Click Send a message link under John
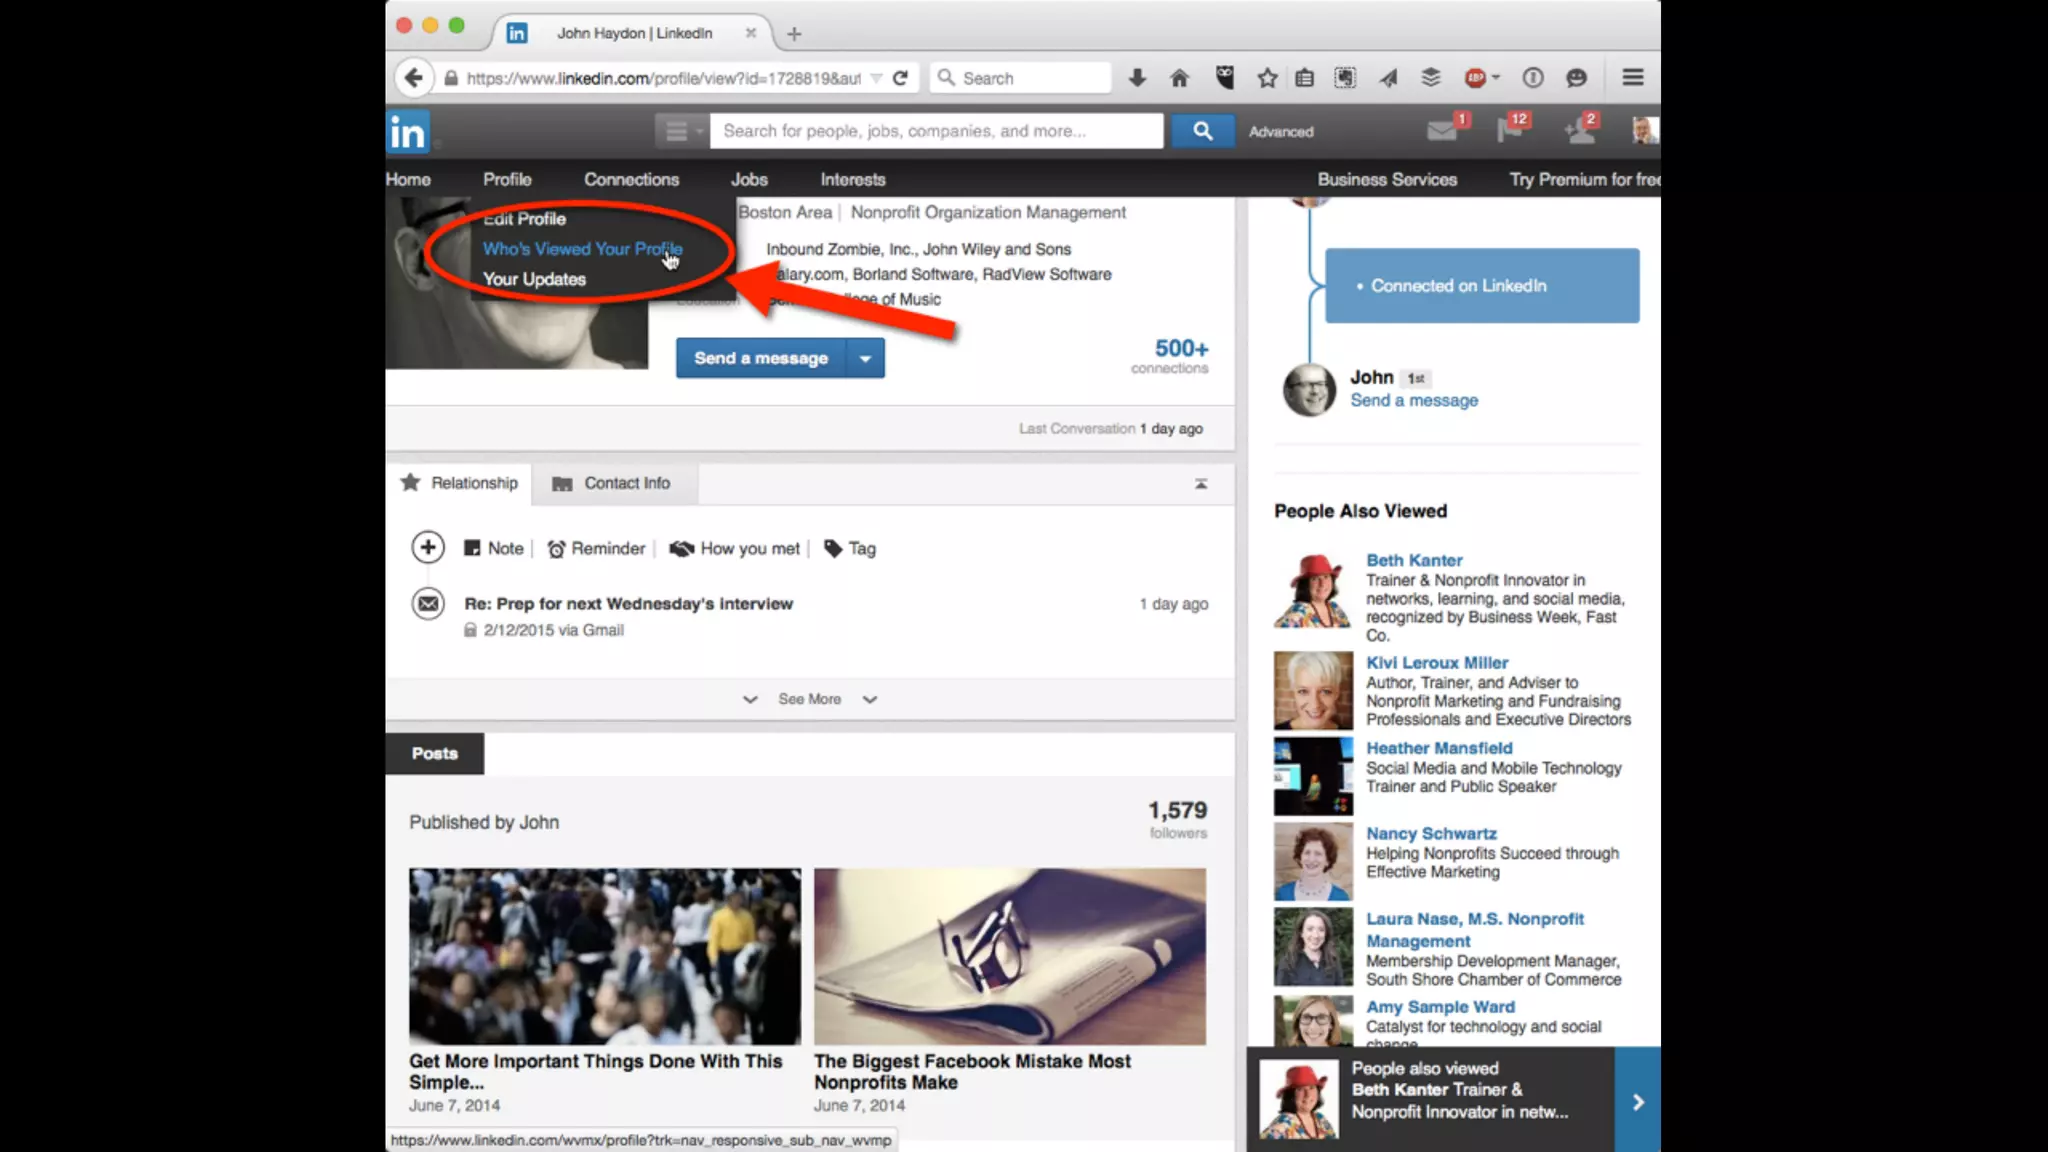Screen dimensions: 2048x1152 tap(1414, 401)
